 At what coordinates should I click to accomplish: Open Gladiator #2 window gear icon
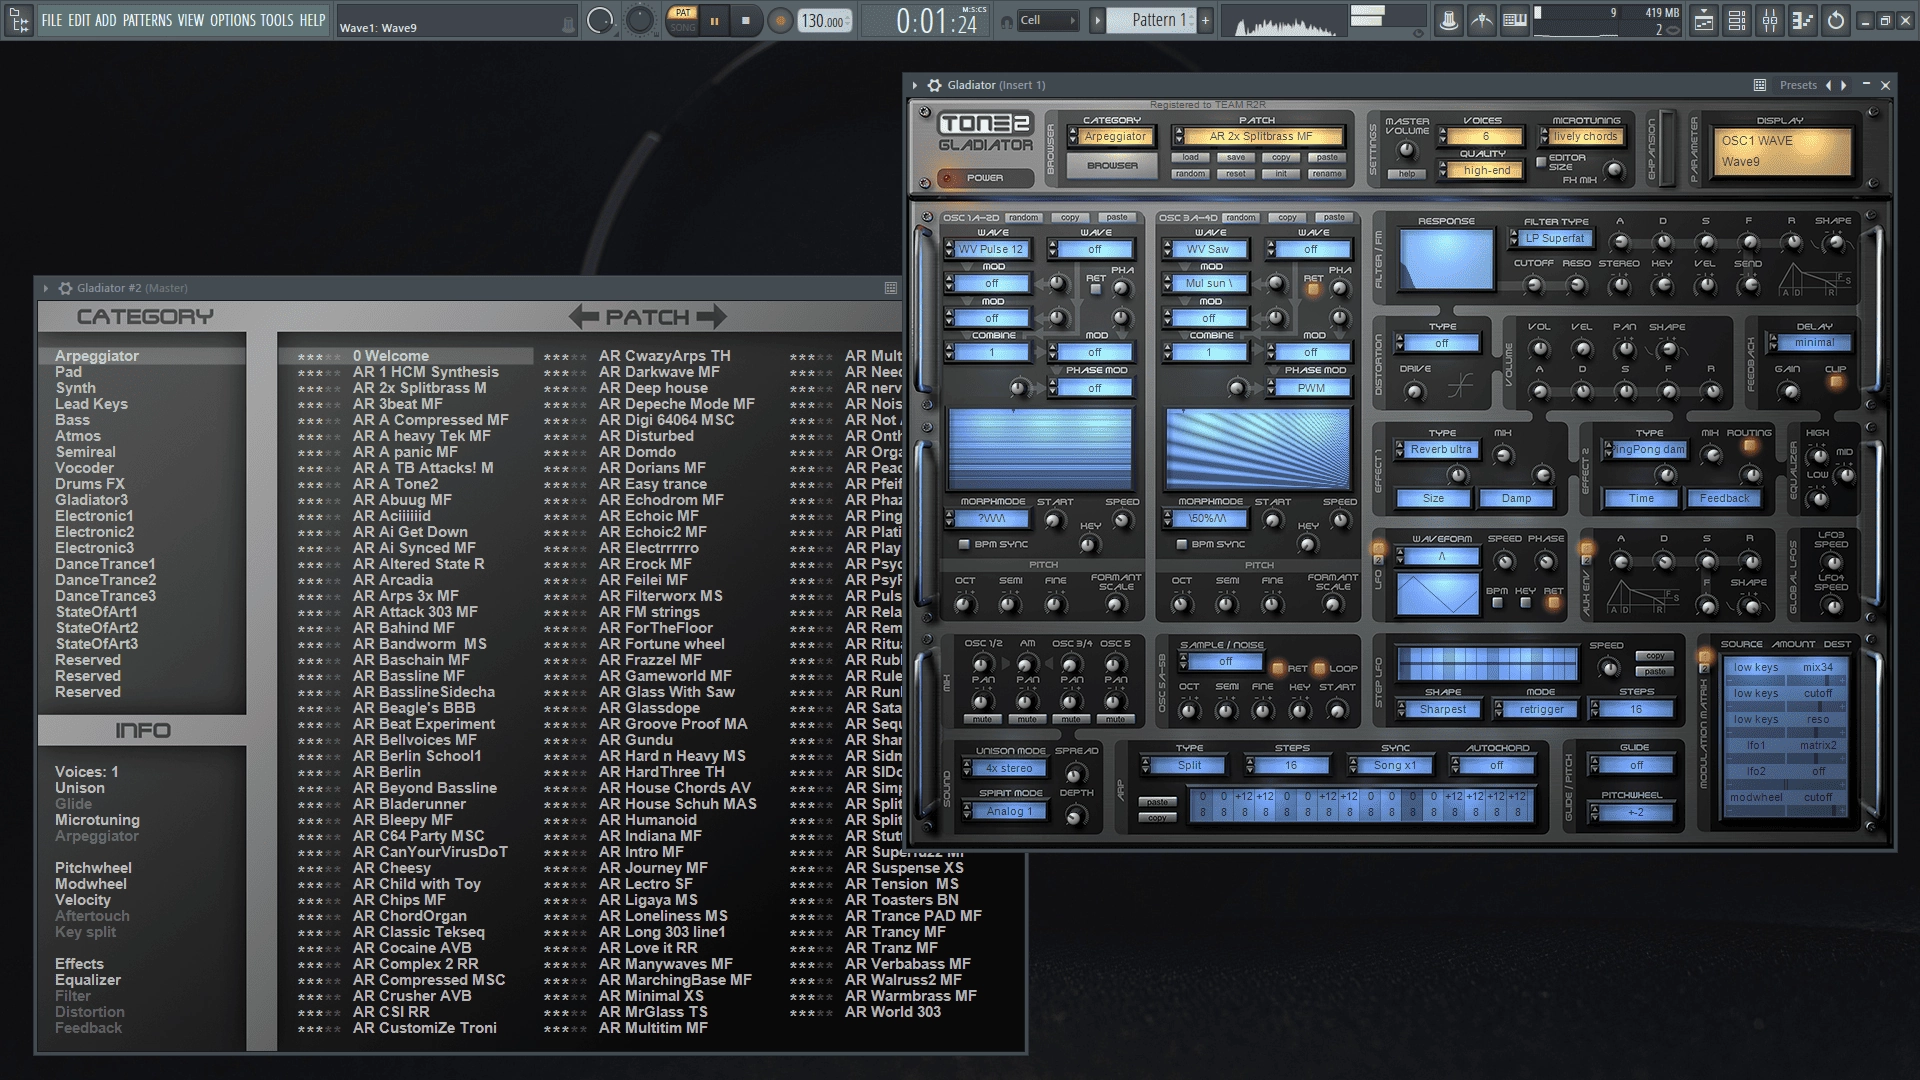pos(64,288)
